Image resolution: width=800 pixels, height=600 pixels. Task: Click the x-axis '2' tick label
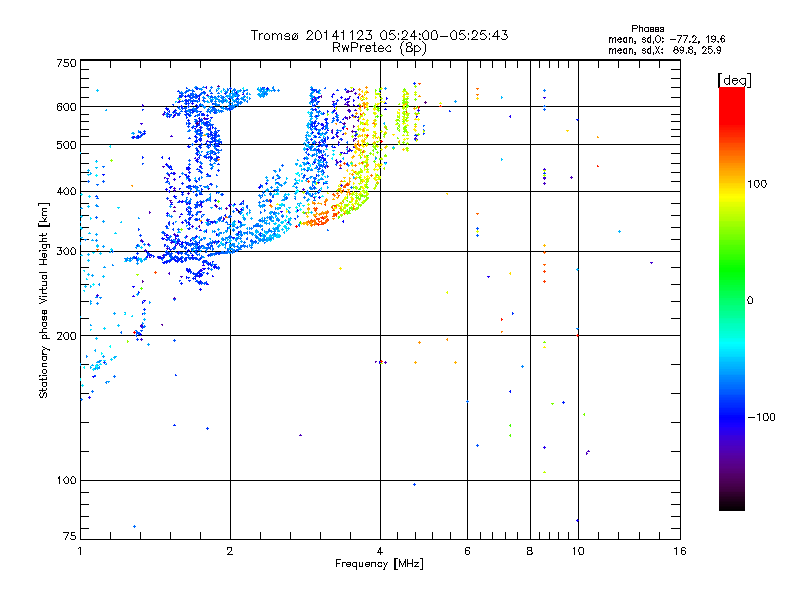230,551
